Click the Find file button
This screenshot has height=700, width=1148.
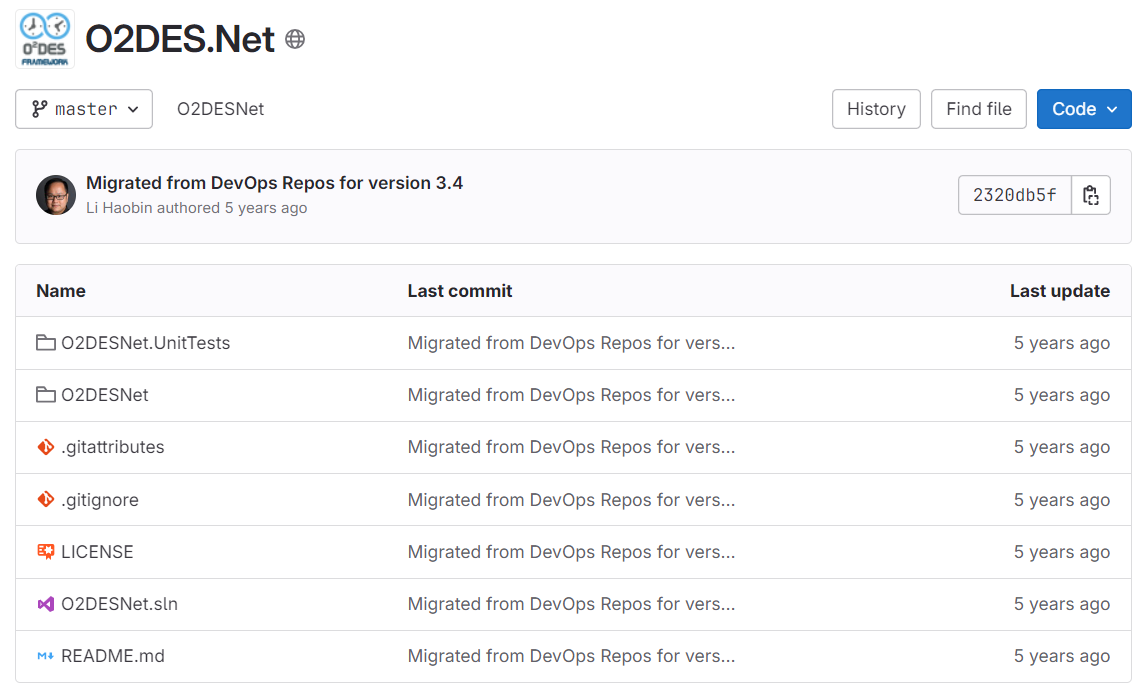pyautogui.click(x=978, y=109)
